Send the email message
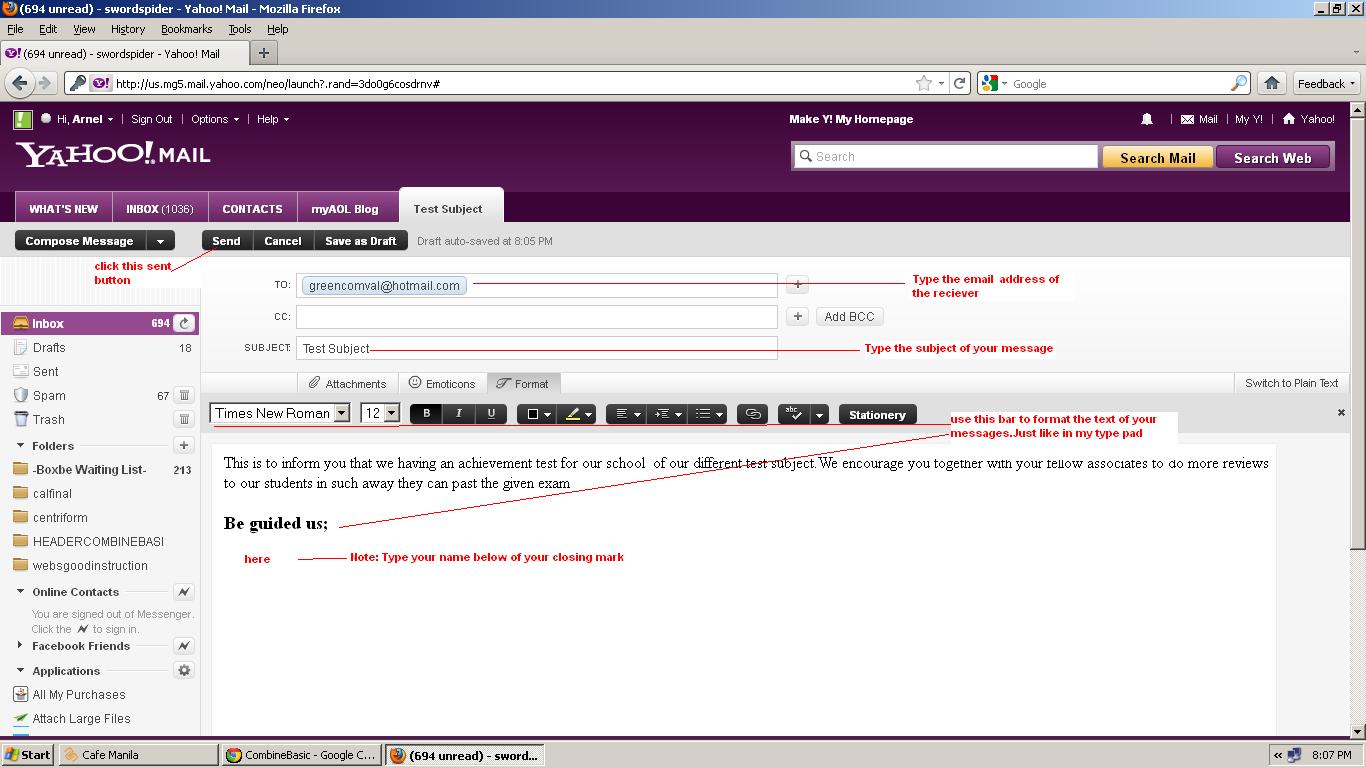The image size is (1366, 768). pyautogui.click(x=226, y=241)
